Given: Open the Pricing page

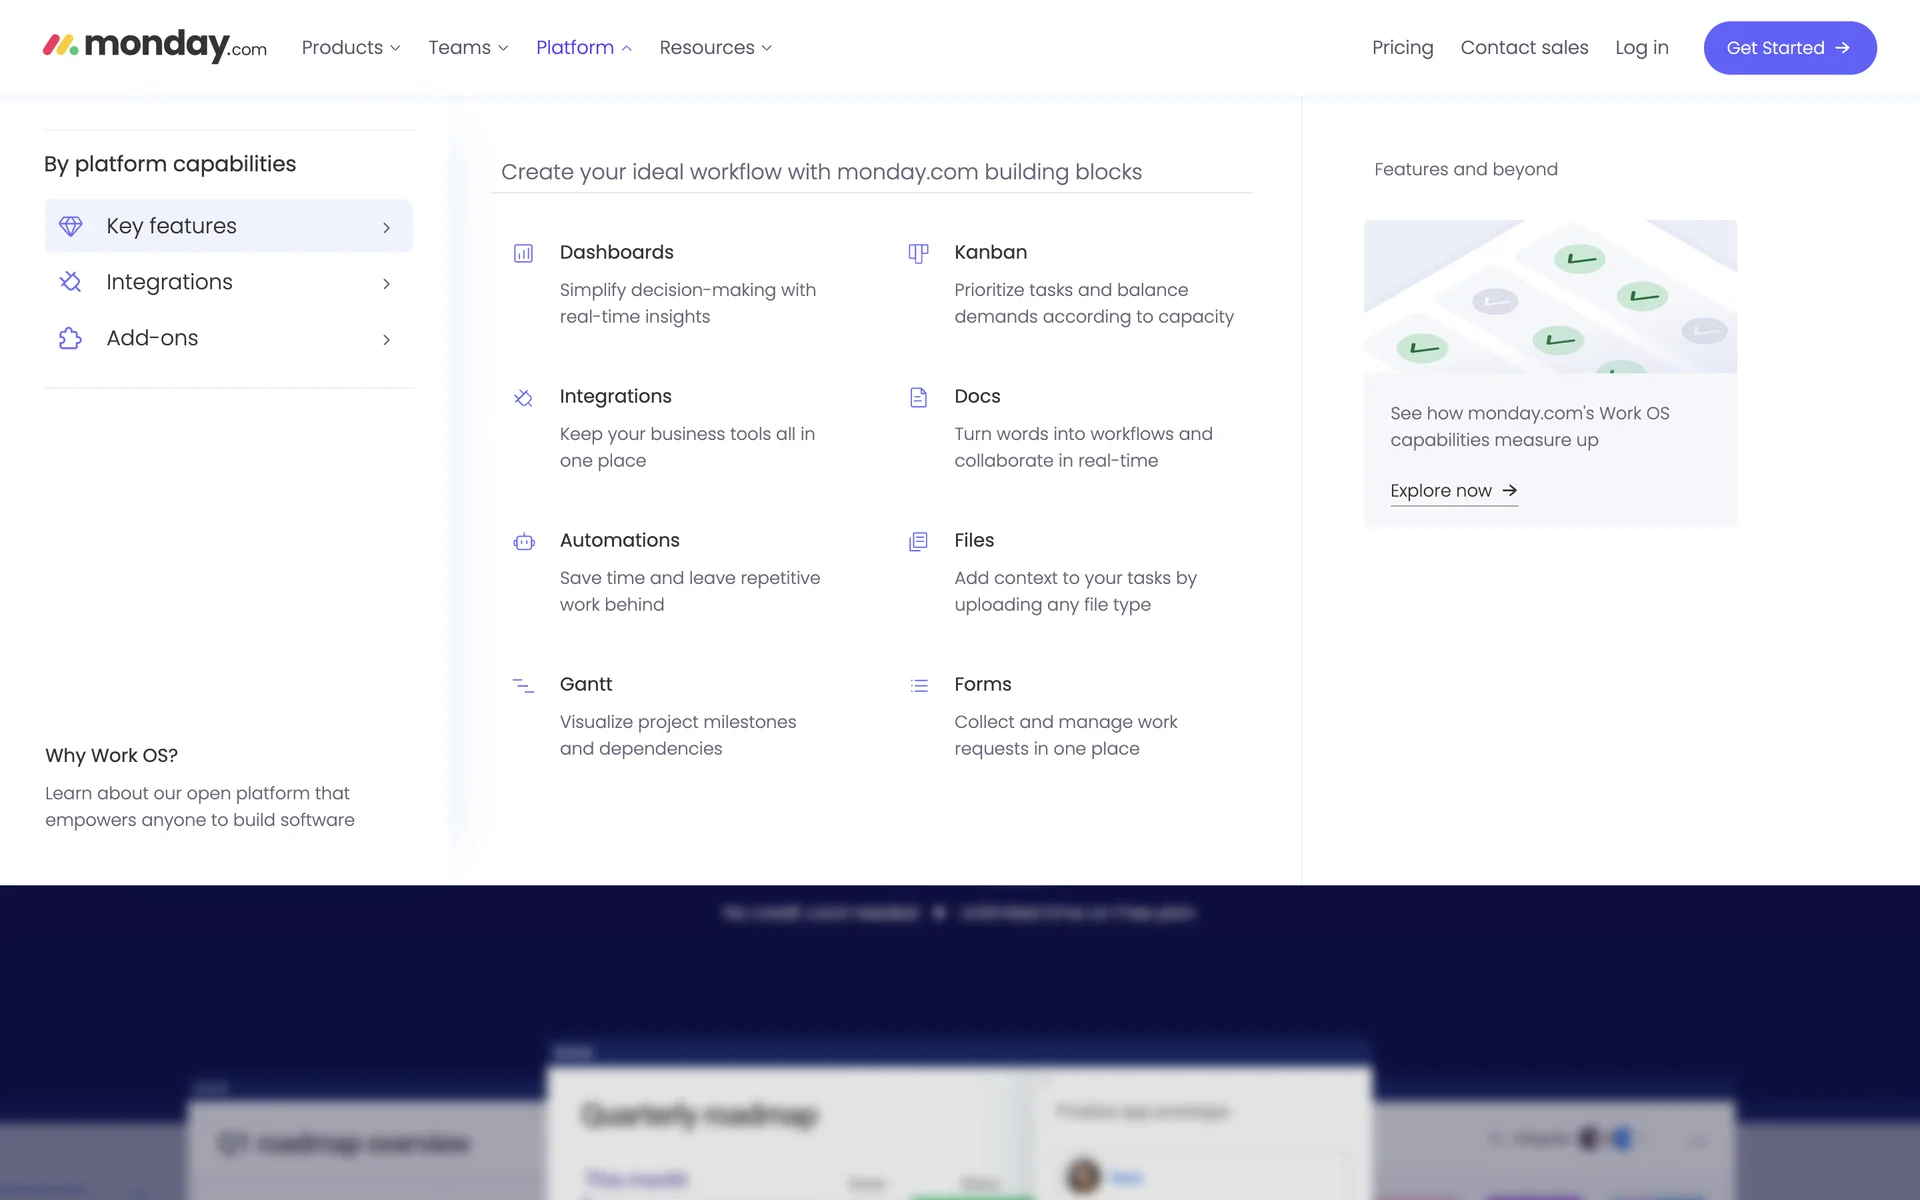Looking at the screenshot, I should pyautogui.click(x=1402, y=48).
